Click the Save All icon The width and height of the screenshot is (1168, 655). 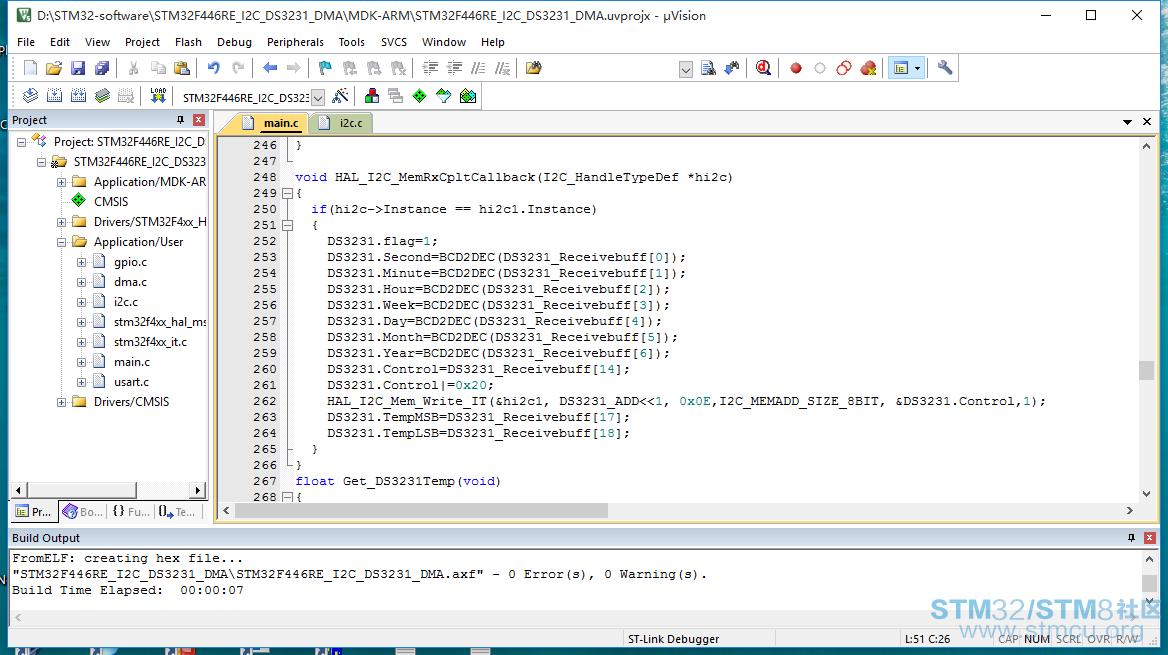[102, 68]
